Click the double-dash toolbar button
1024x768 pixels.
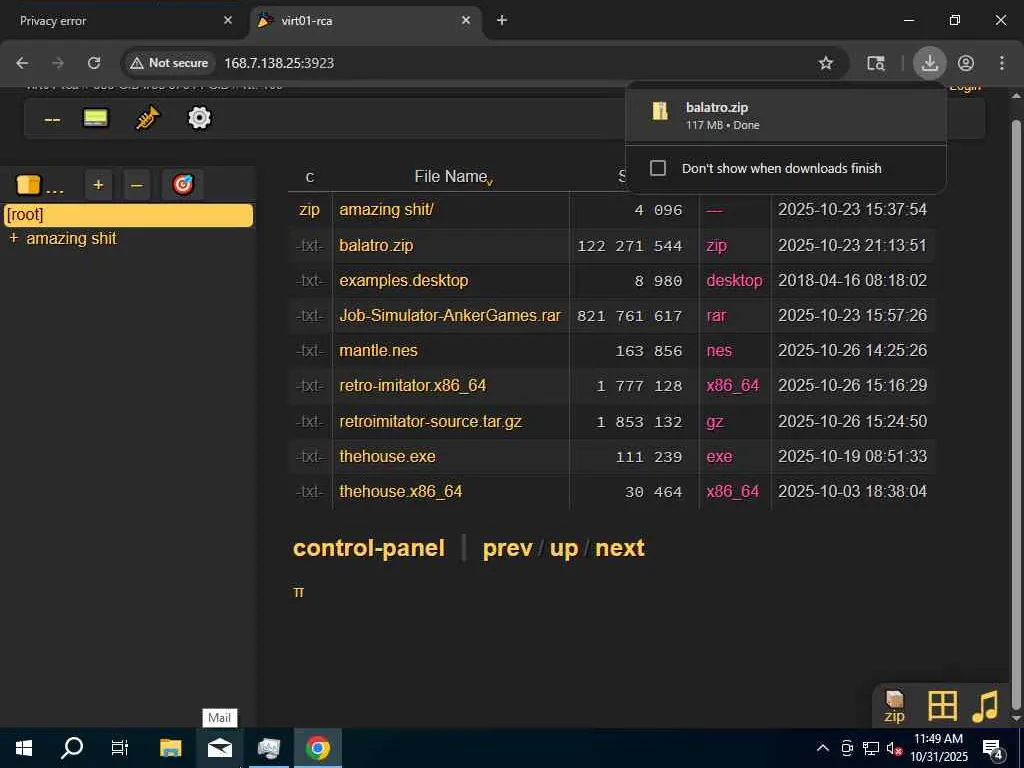(52, 120)
